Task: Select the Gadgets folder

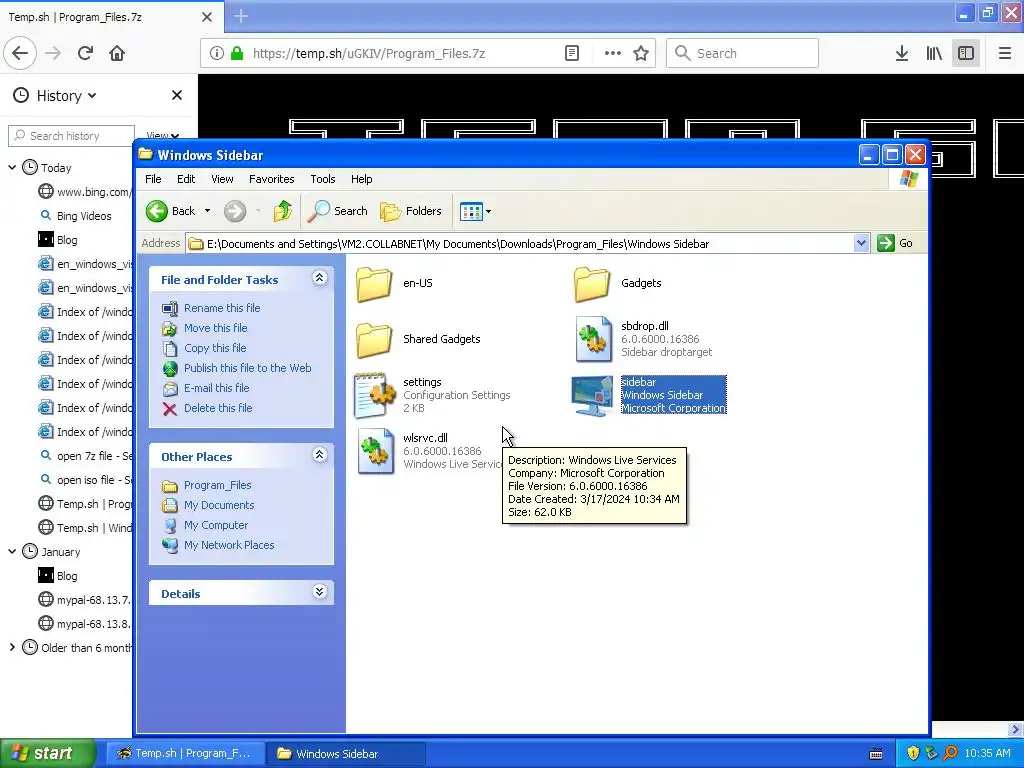Action: tap(592, 283)
